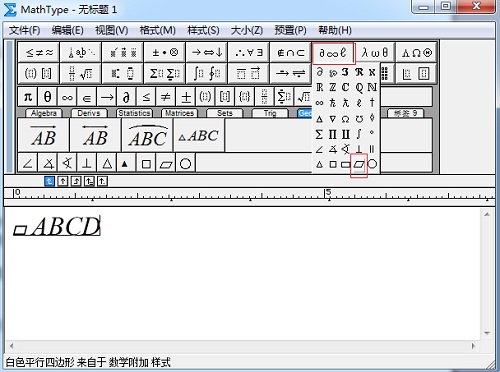The image size is (500, 372).
Task: Select center-aligned tab stop button
Action: click(x=63, y=181)
